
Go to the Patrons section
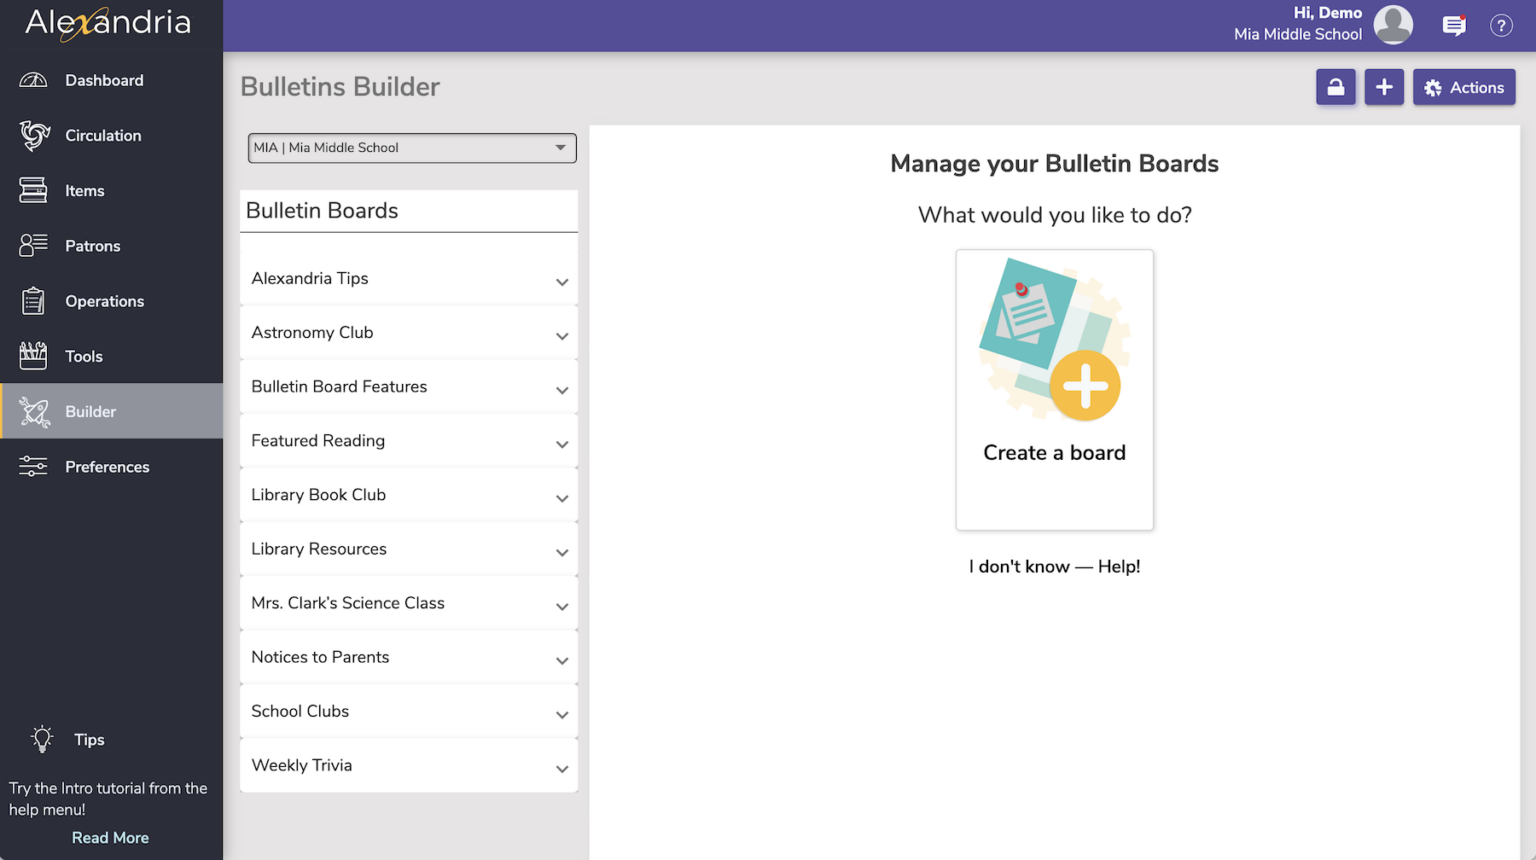coord(93,245)
